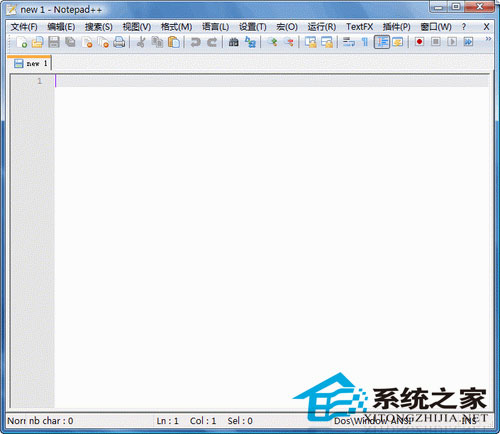Click the nb char : 0 status
500x434 pixels.
[x=51, y=421]
